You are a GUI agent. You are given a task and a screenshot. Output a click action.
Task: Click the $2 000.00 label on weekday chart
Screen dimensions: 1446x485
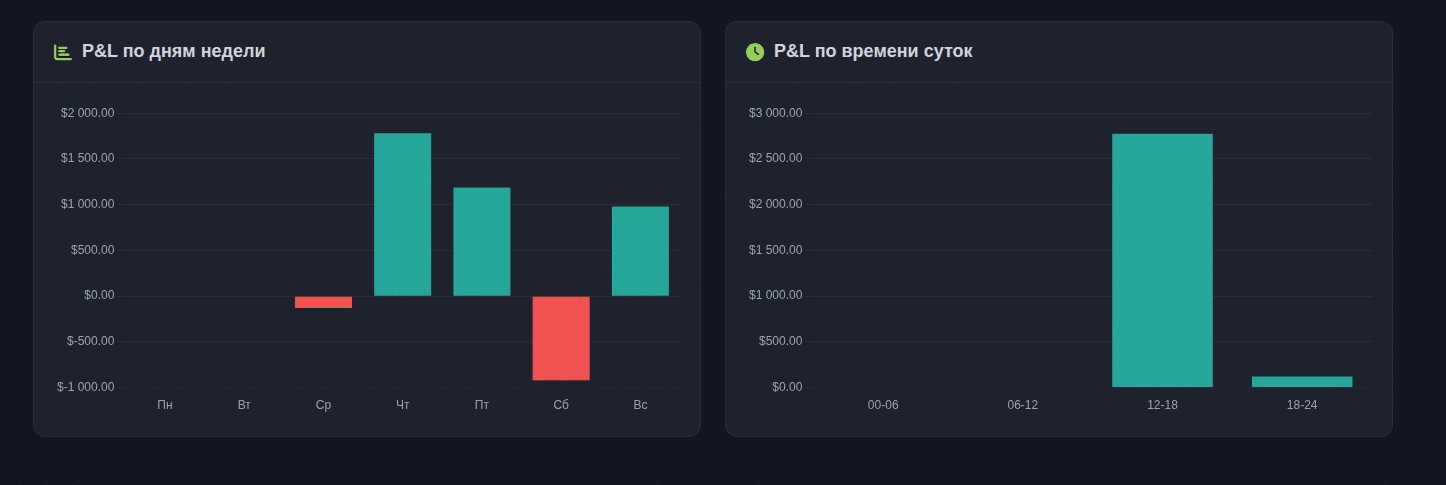click(88, 113)
